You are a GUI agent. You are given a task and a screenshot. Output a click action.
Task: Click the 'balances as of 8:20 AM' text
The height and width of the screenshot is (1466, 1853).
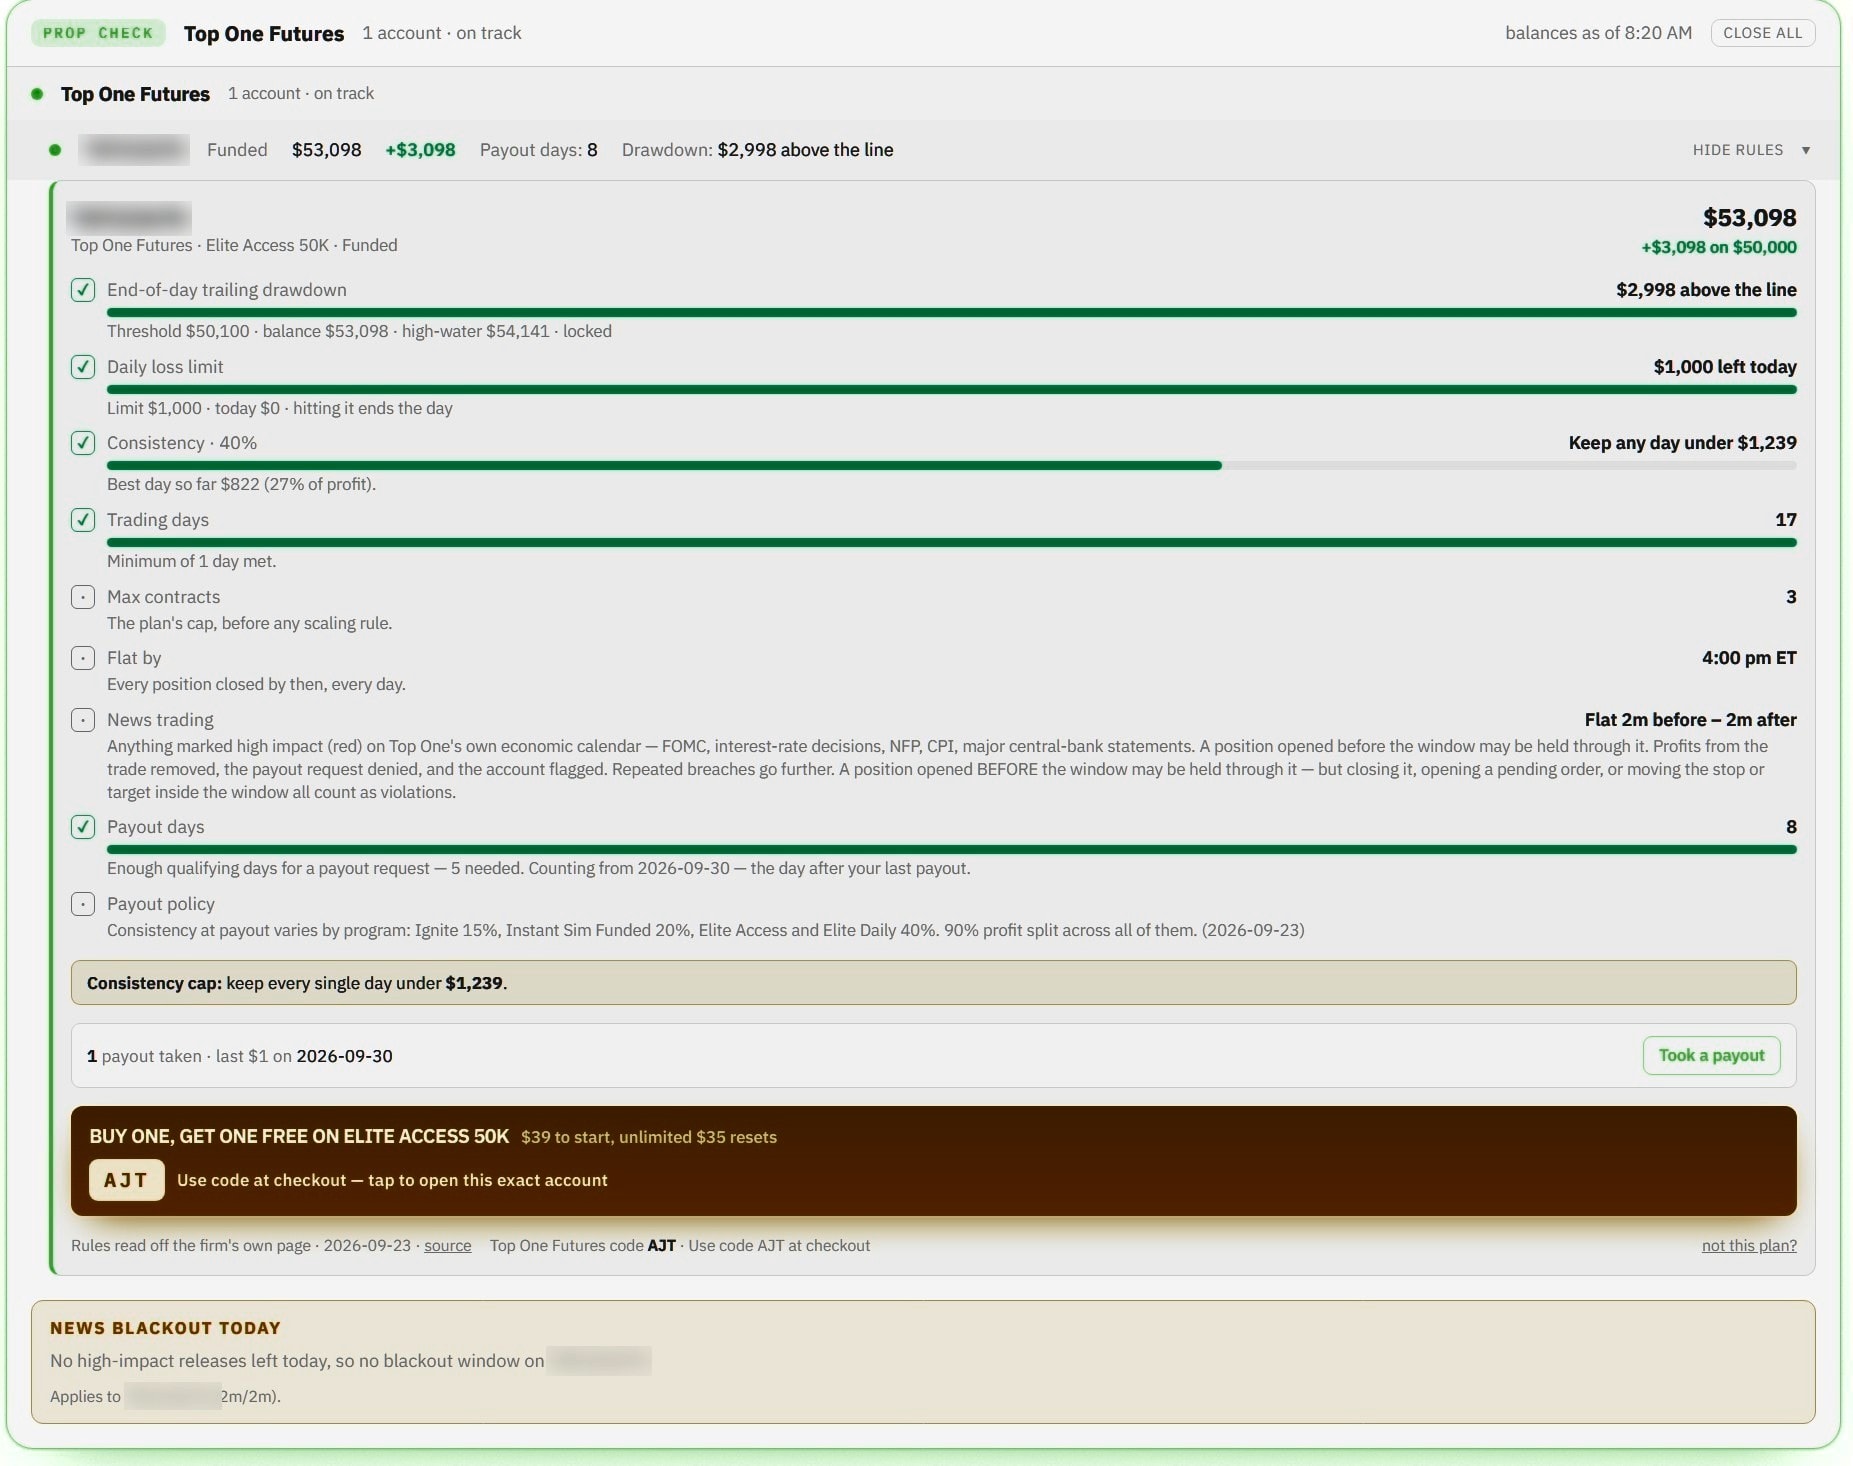(1598, 33)
